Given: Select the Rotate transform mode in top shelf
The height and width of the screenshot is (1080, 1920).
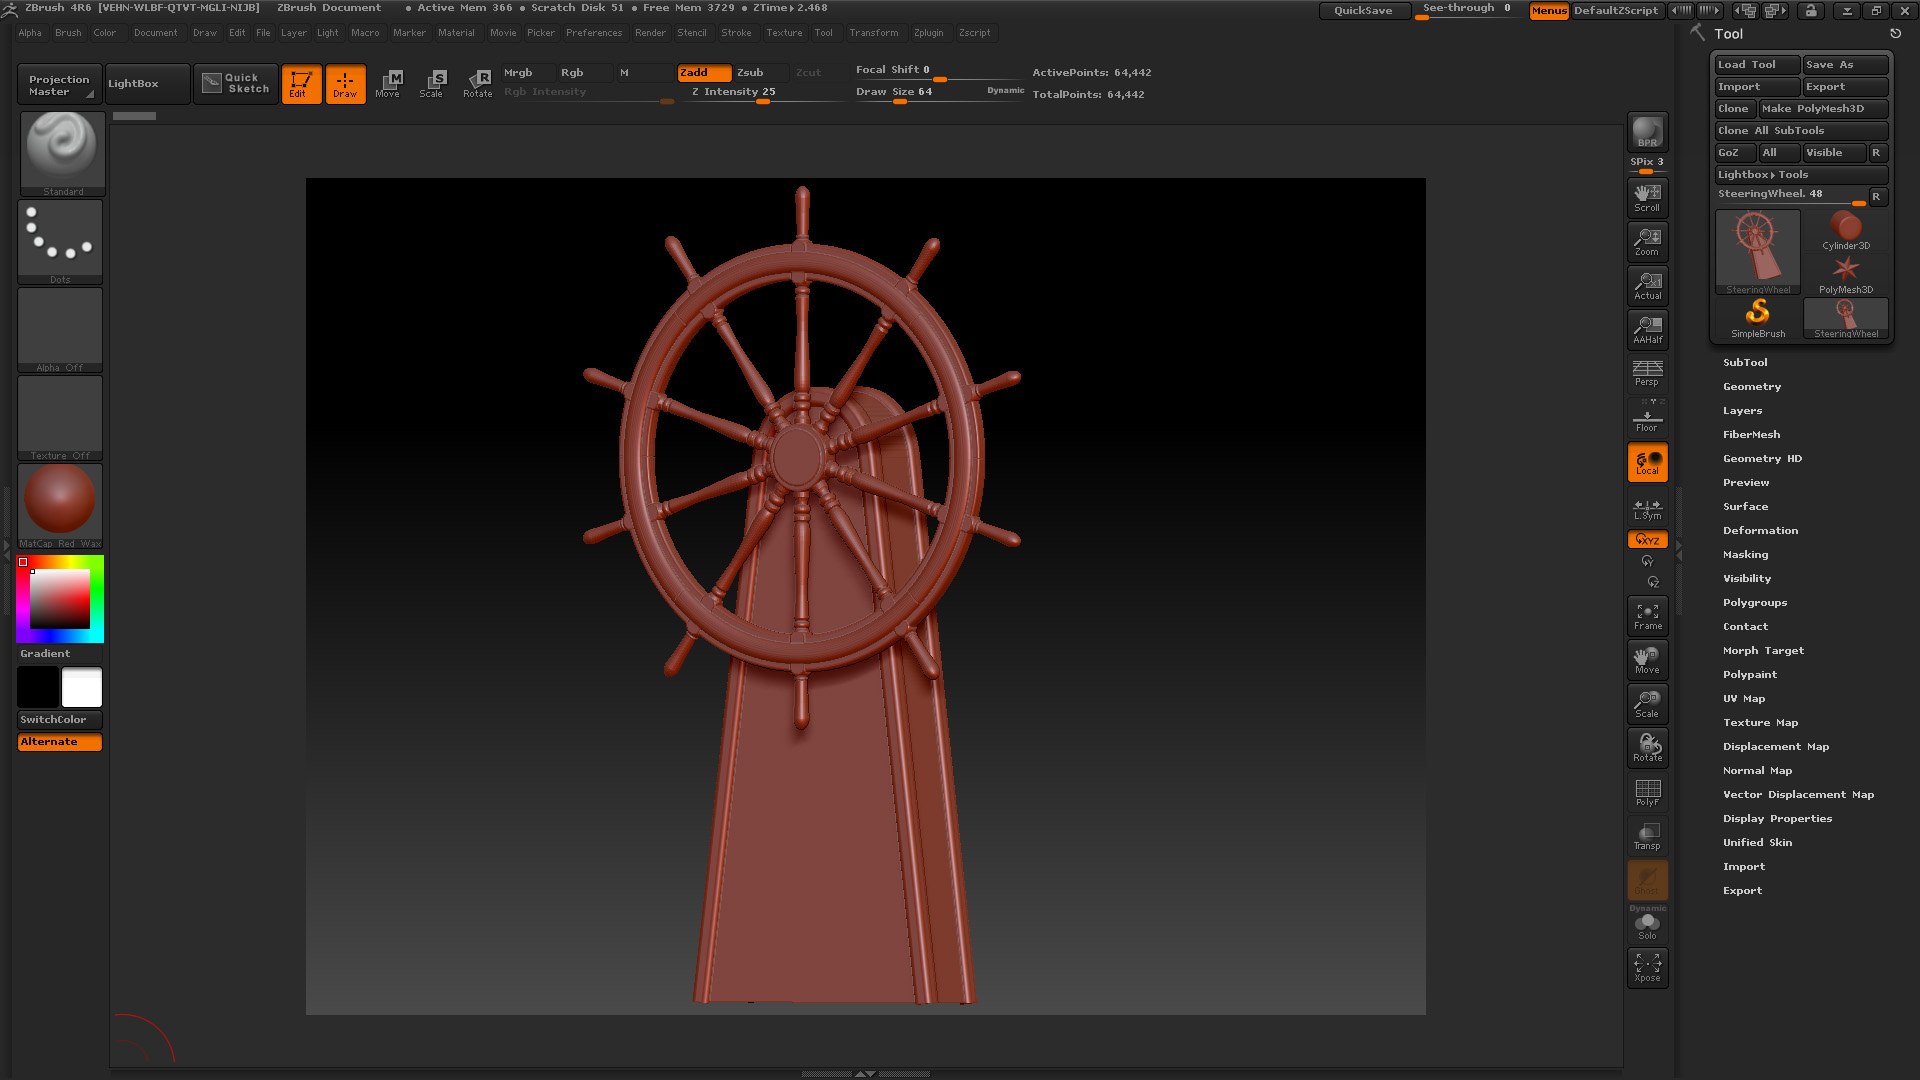Looking at the screenshot, I should tap(478, 83).
